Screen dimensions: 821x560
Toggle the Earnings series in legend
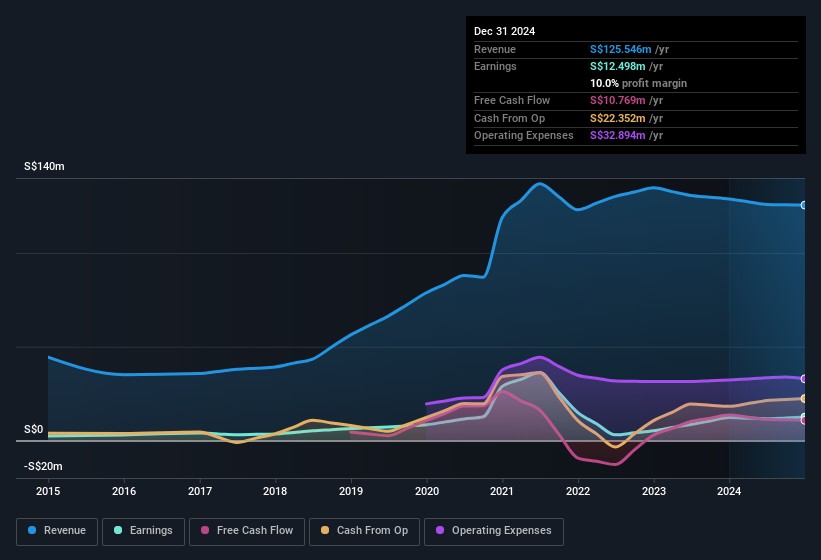point(143,530)
